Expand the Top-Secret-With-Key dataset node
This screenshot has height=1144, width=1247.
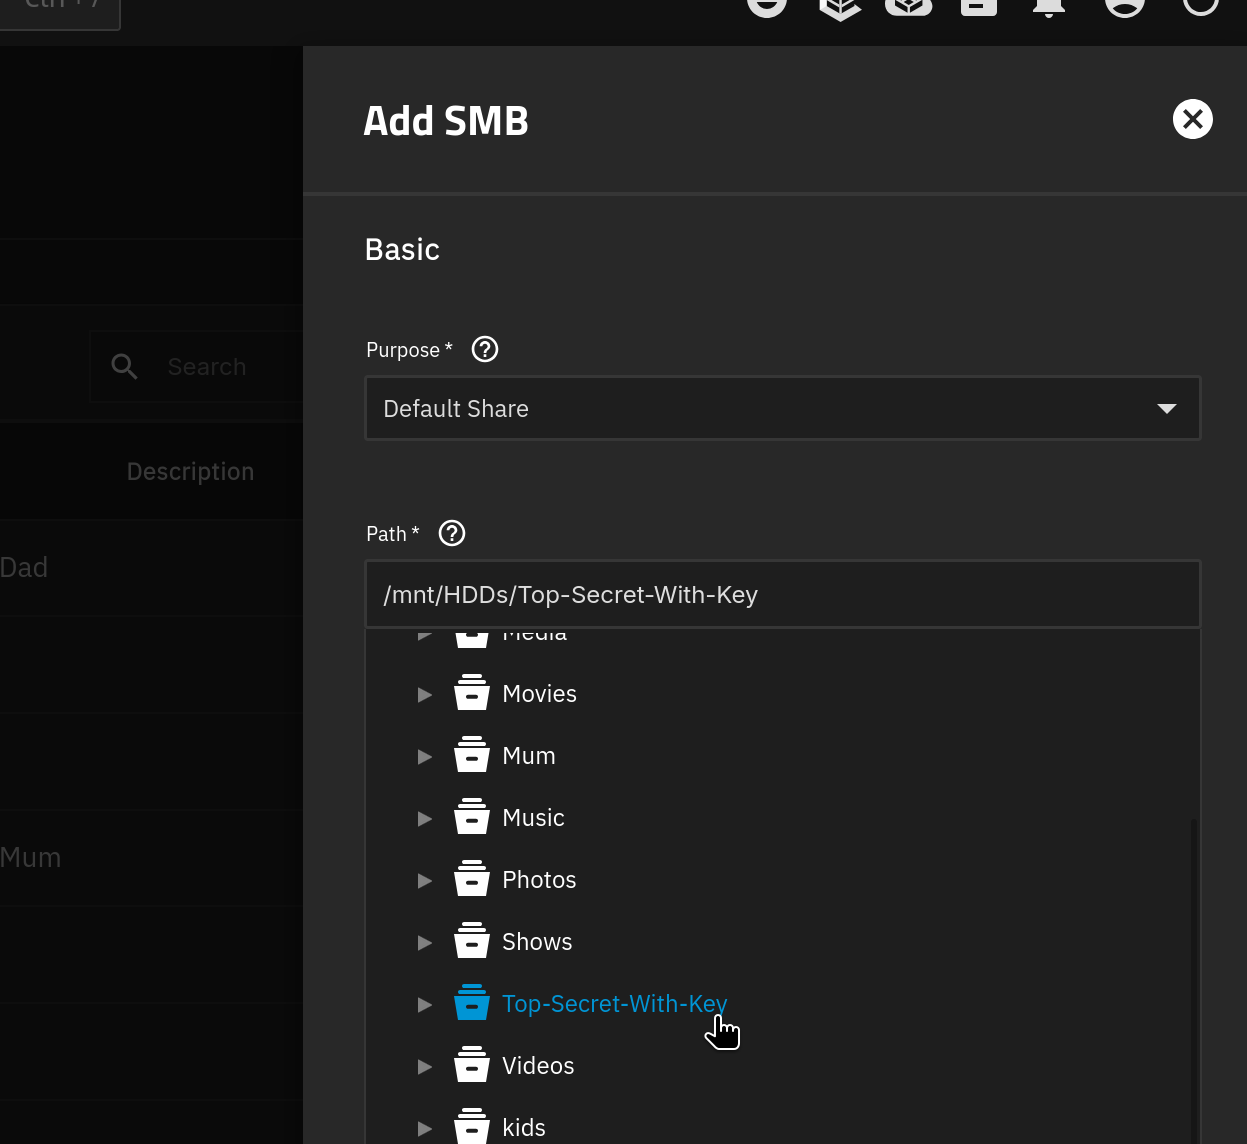click(x=425, y=1004)
